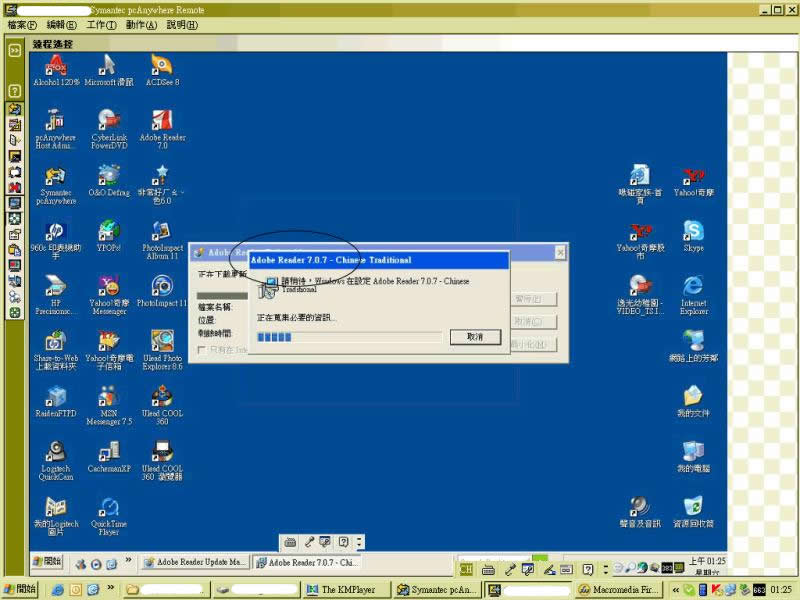
Task: Select the Share-to-Web desktop icon
Action: (x=56, y=351)
